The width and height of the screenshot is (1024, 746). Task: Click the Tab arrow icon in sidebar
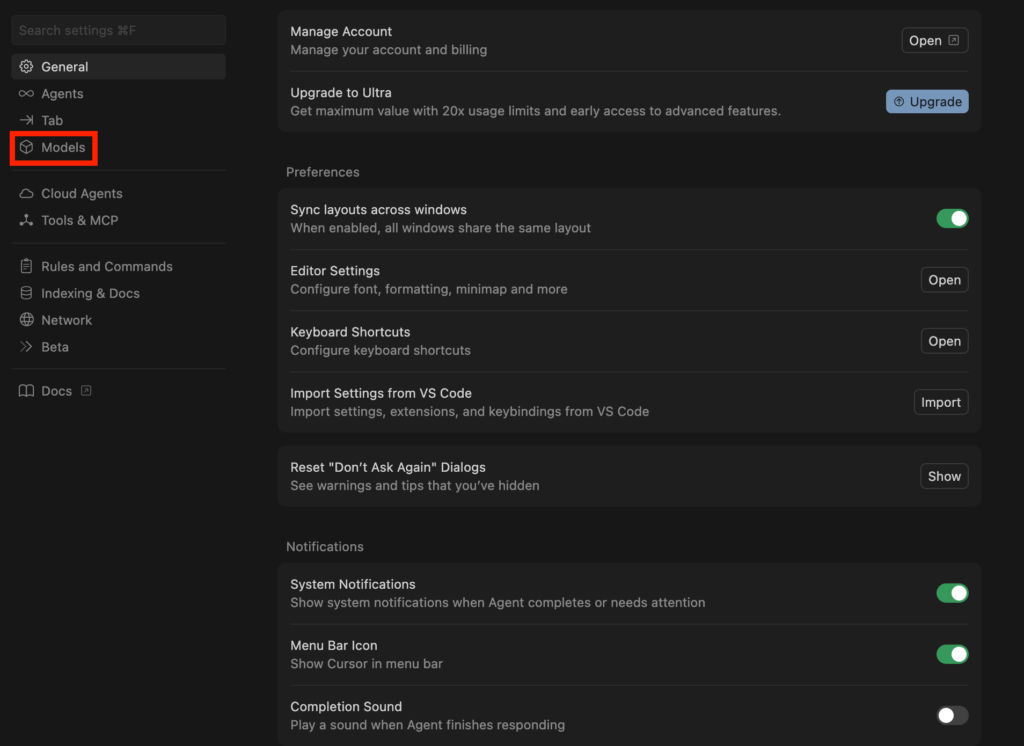tap(27, 121)
